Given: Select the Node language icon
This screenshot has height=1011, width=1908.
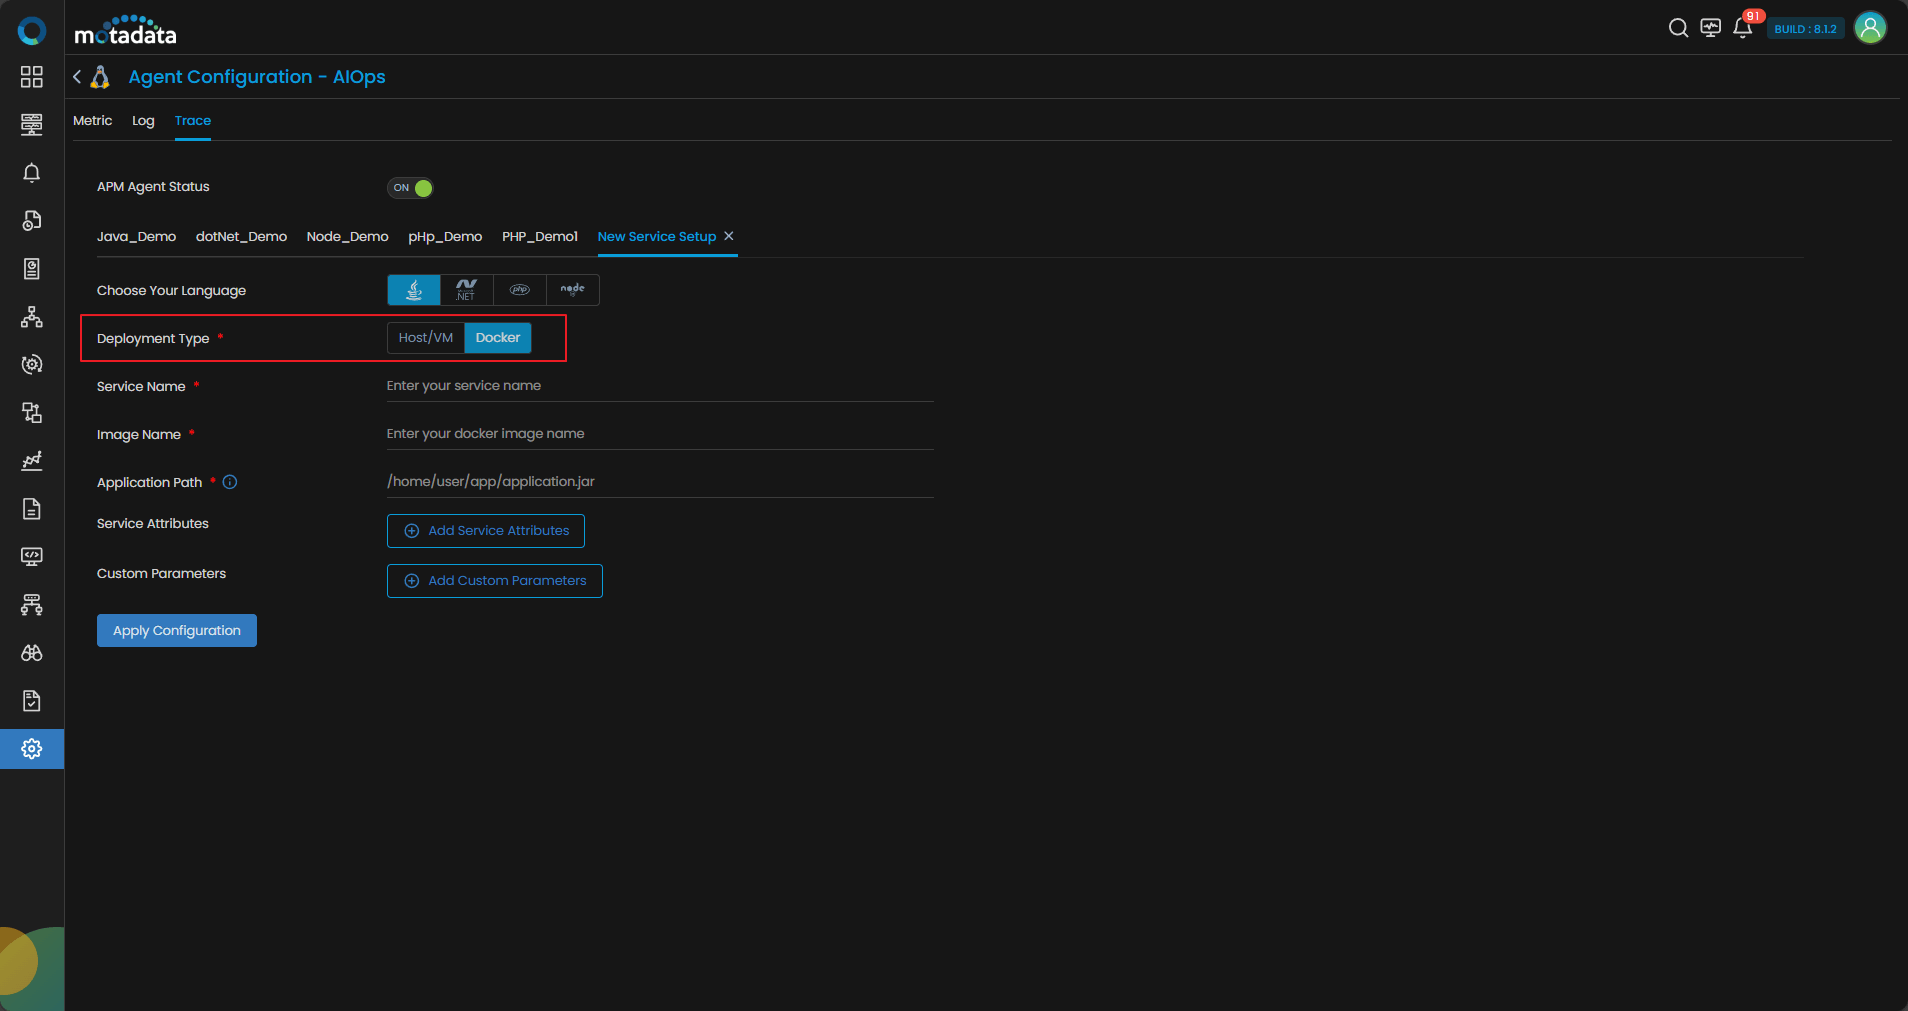Looking at the screenshot, I should [573, 290].
